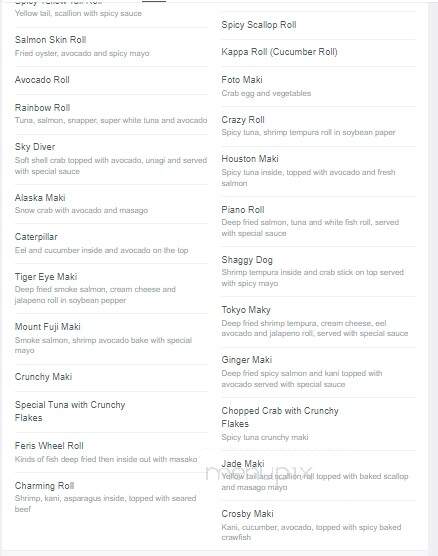The image size is (438, 556).
Task: Click the Rainbow Roll heading
Action: point(43,107)
